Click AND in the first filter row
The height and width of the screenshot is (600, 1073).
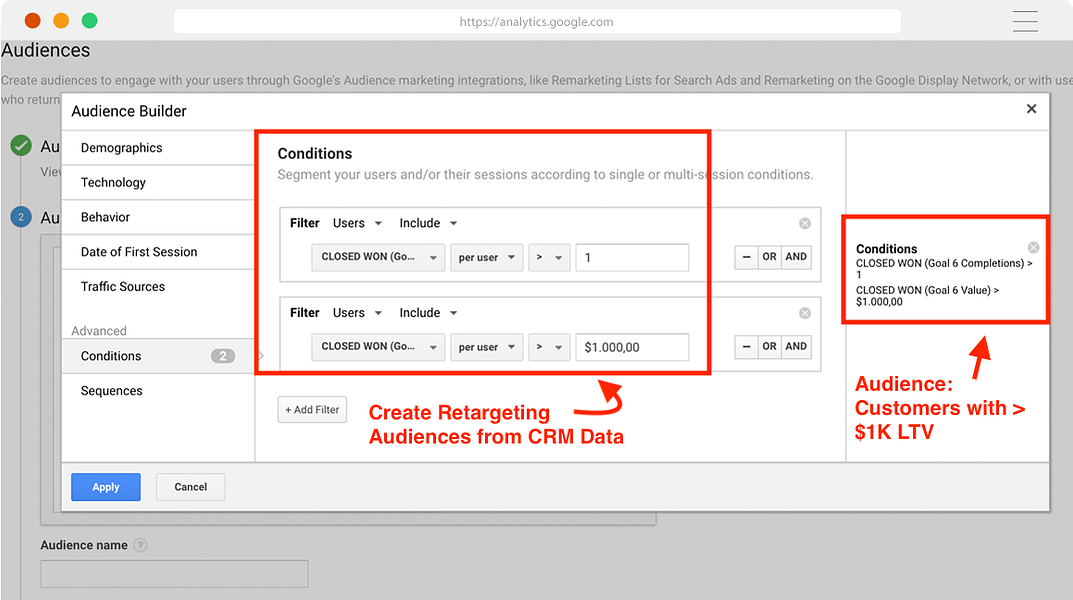click(796, 257)
